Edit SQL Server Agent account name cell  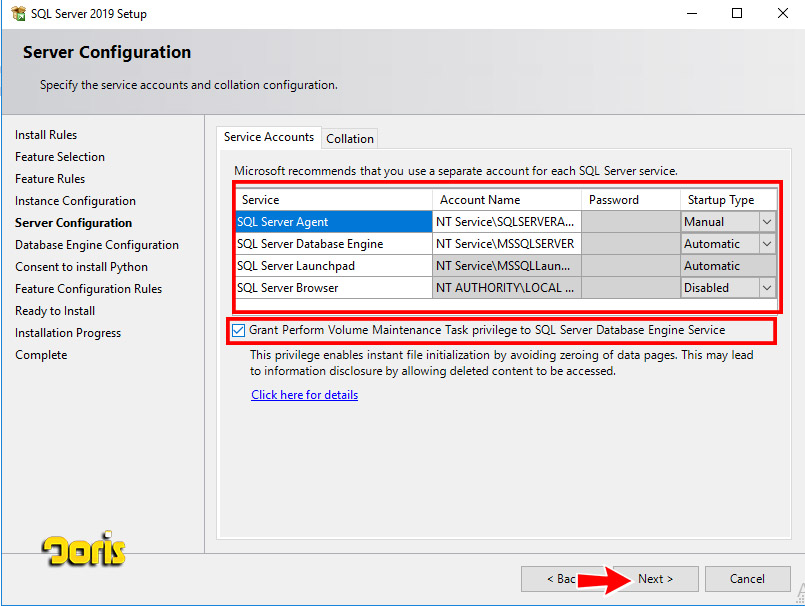click(507, 222)
